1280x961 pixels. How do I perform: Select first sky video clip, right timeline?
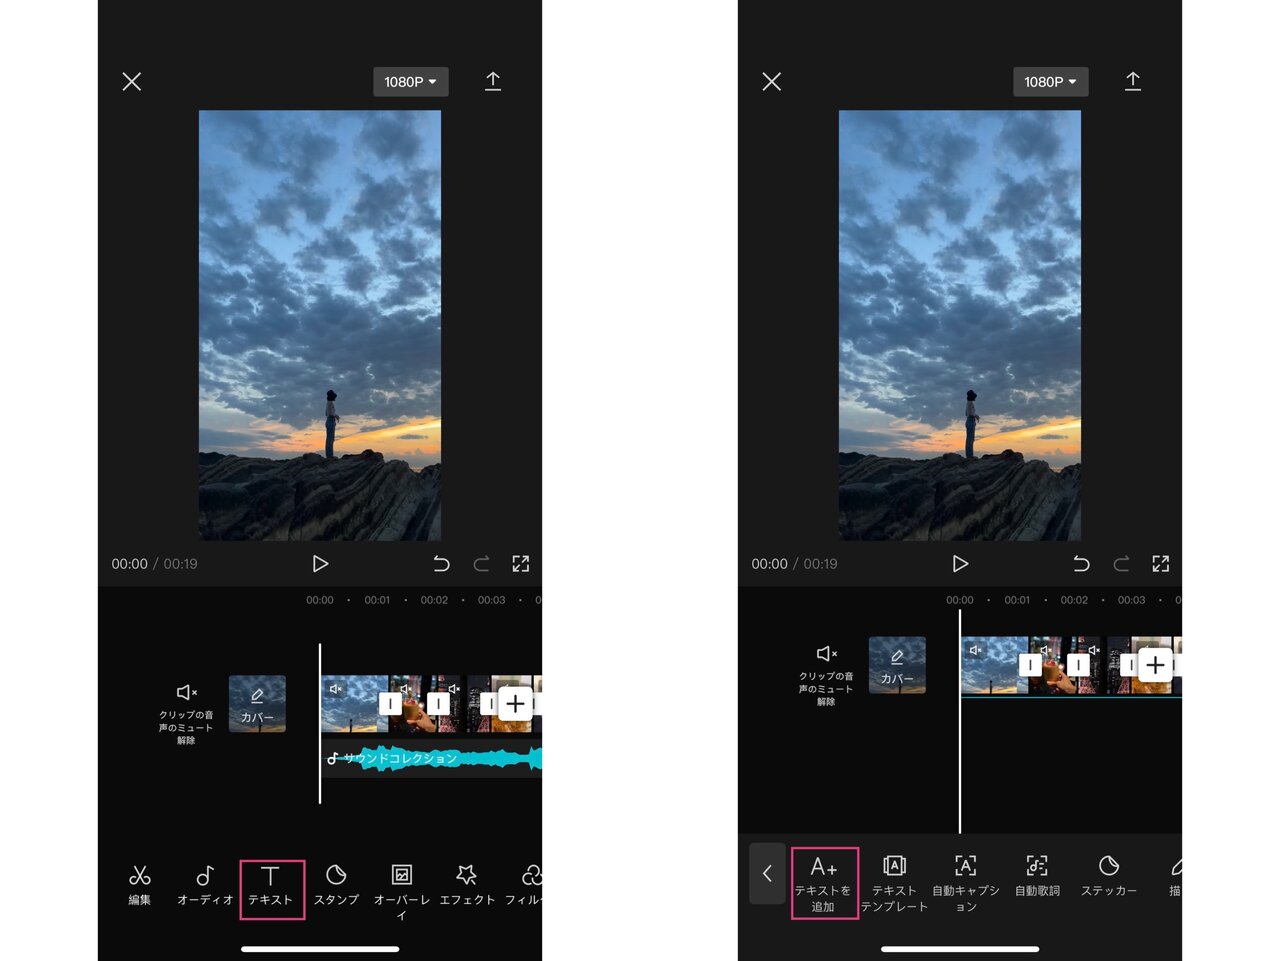pos(995,665)
